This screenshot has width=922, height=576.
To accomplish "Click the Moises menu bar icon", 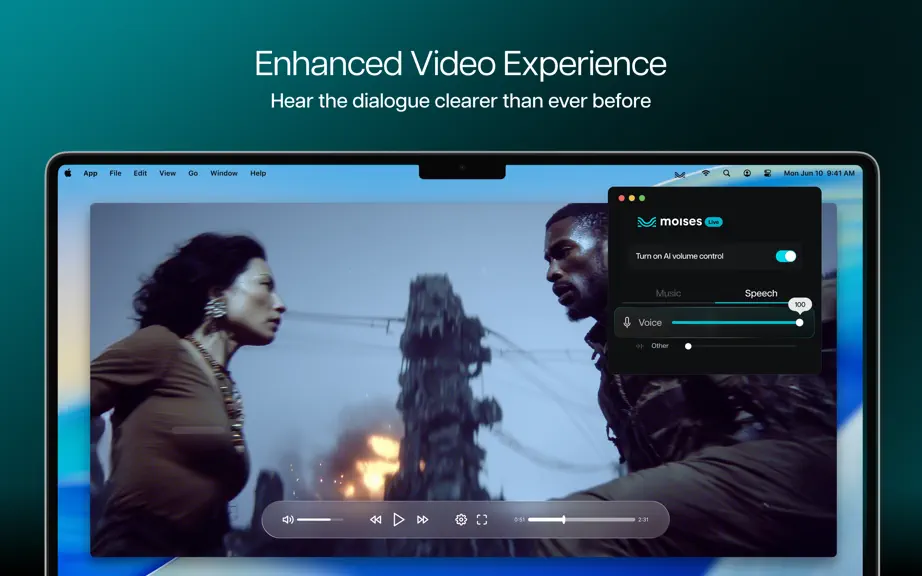I will (680, 174).
